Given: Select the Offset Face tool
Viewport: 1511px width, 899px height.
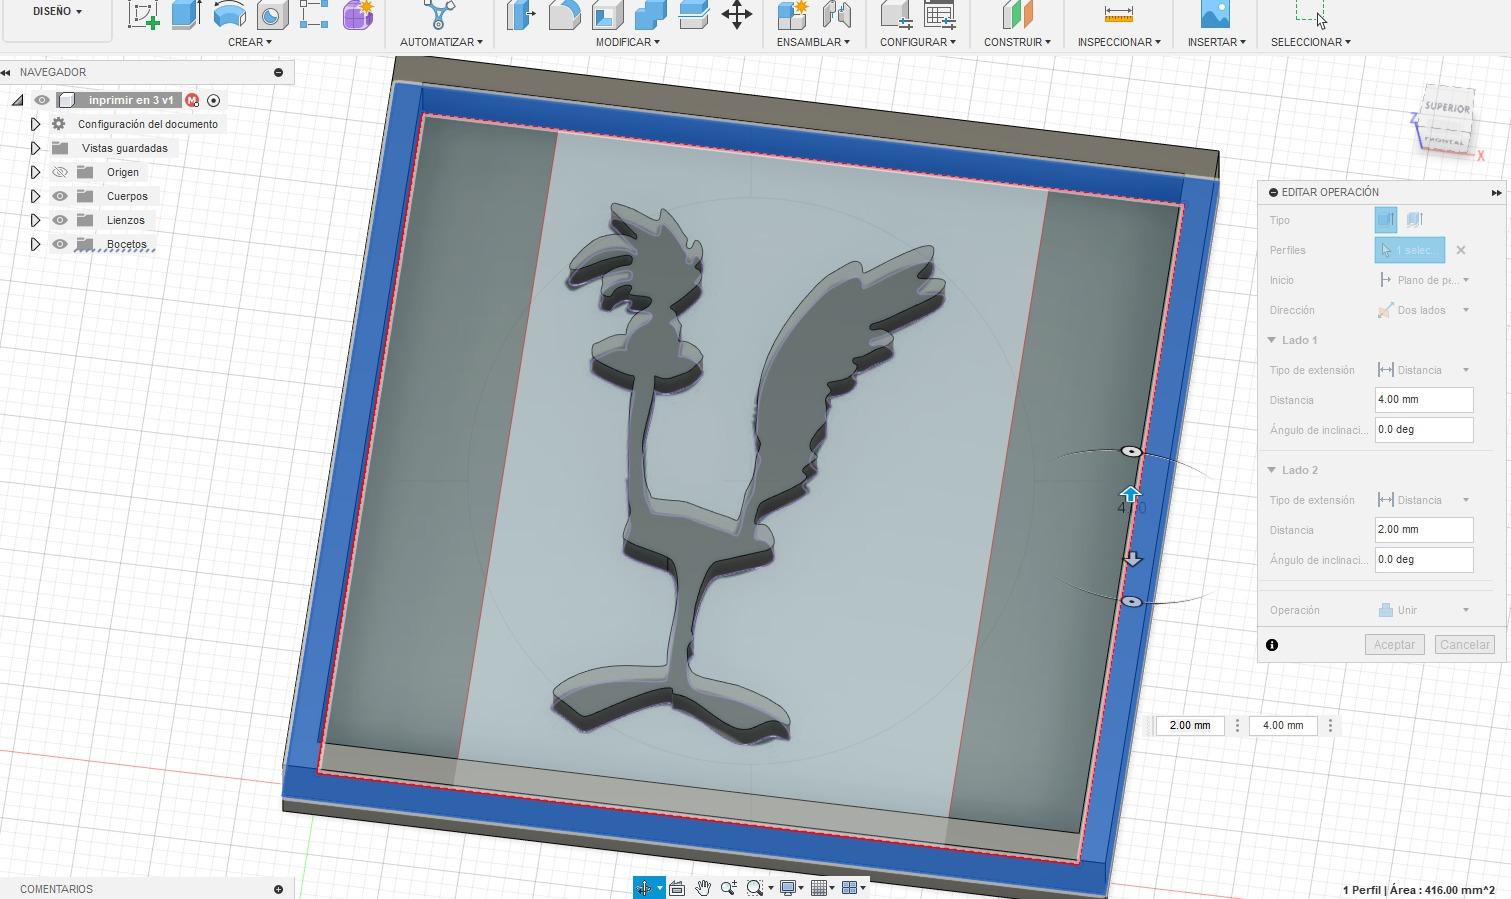Looking at the screenshot, I should [693, 14].
